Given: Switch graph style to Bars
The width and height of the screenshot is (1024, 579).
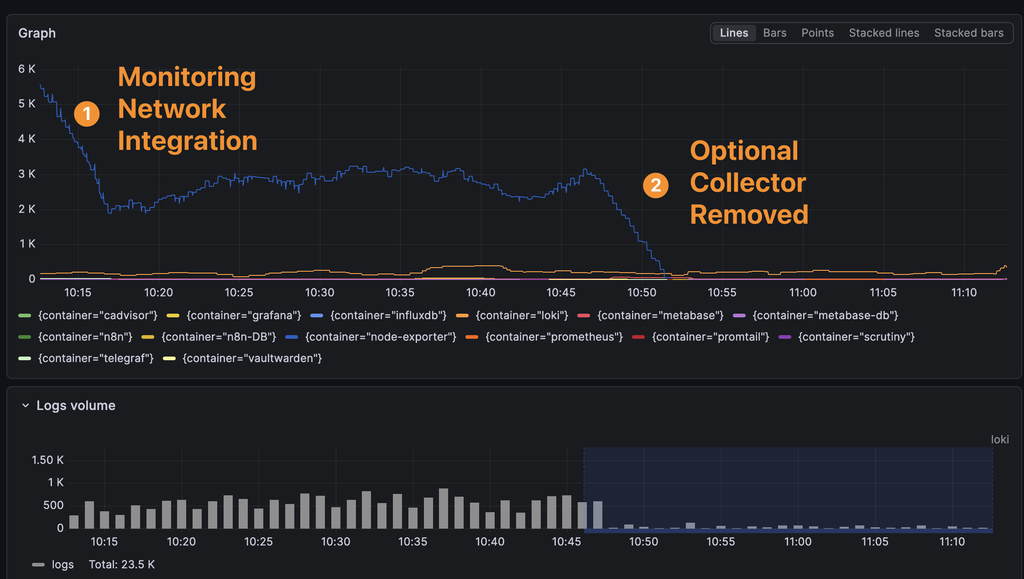Looking at the screenshot, I should tap(775, 33).
